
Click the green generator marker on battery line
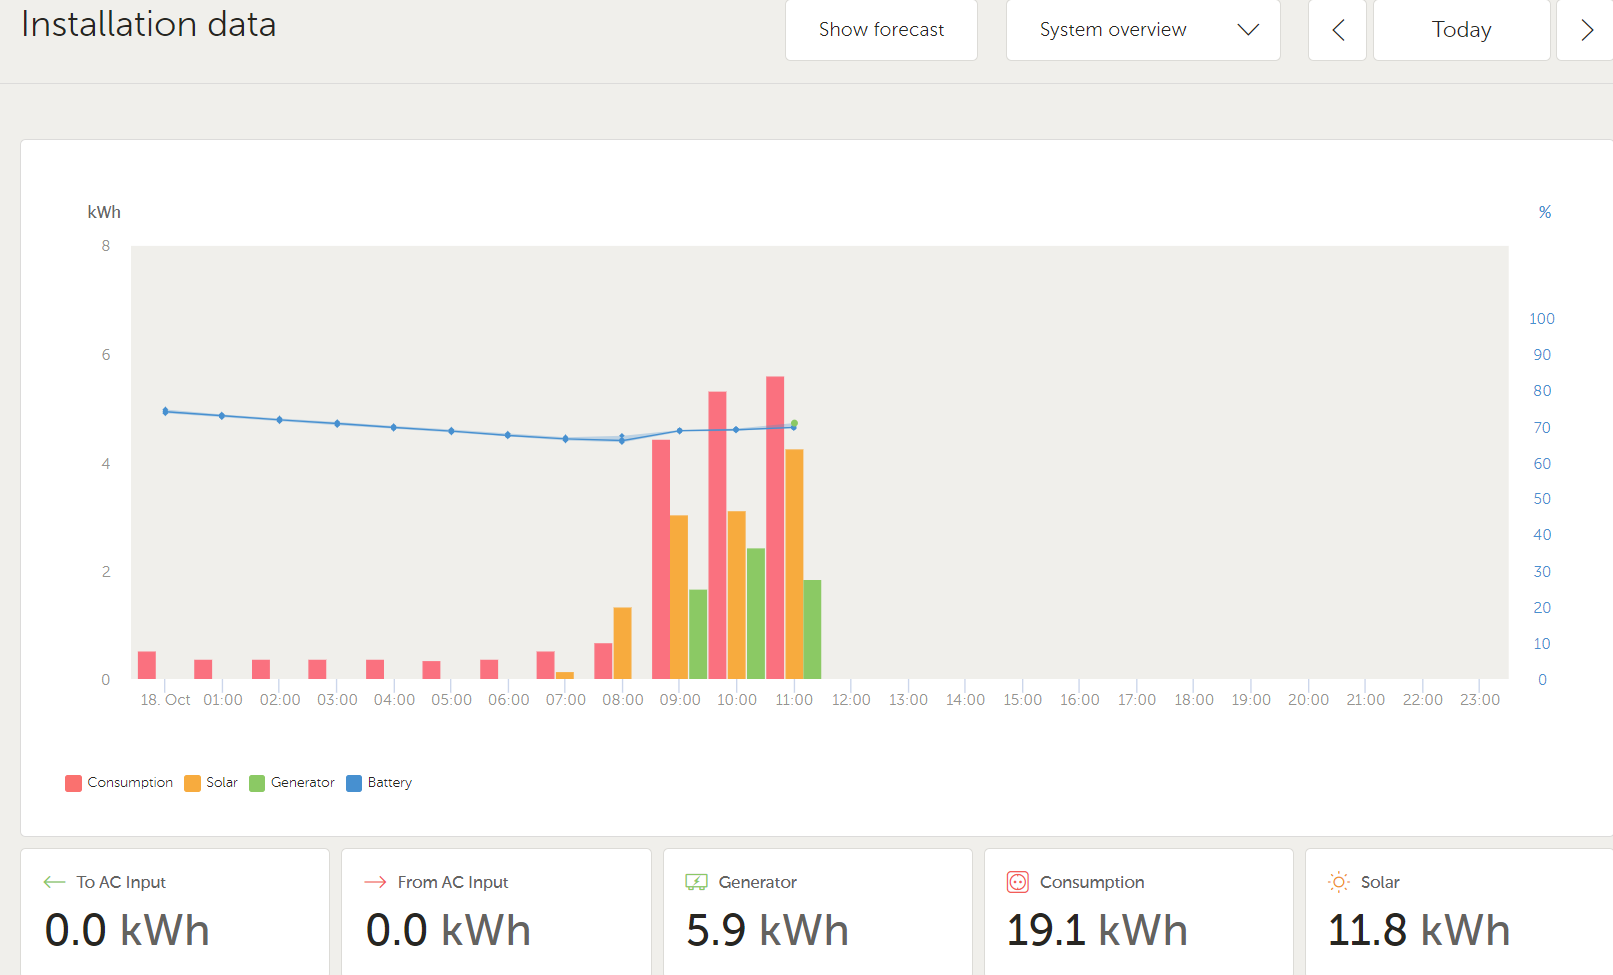tap(794, 423)
